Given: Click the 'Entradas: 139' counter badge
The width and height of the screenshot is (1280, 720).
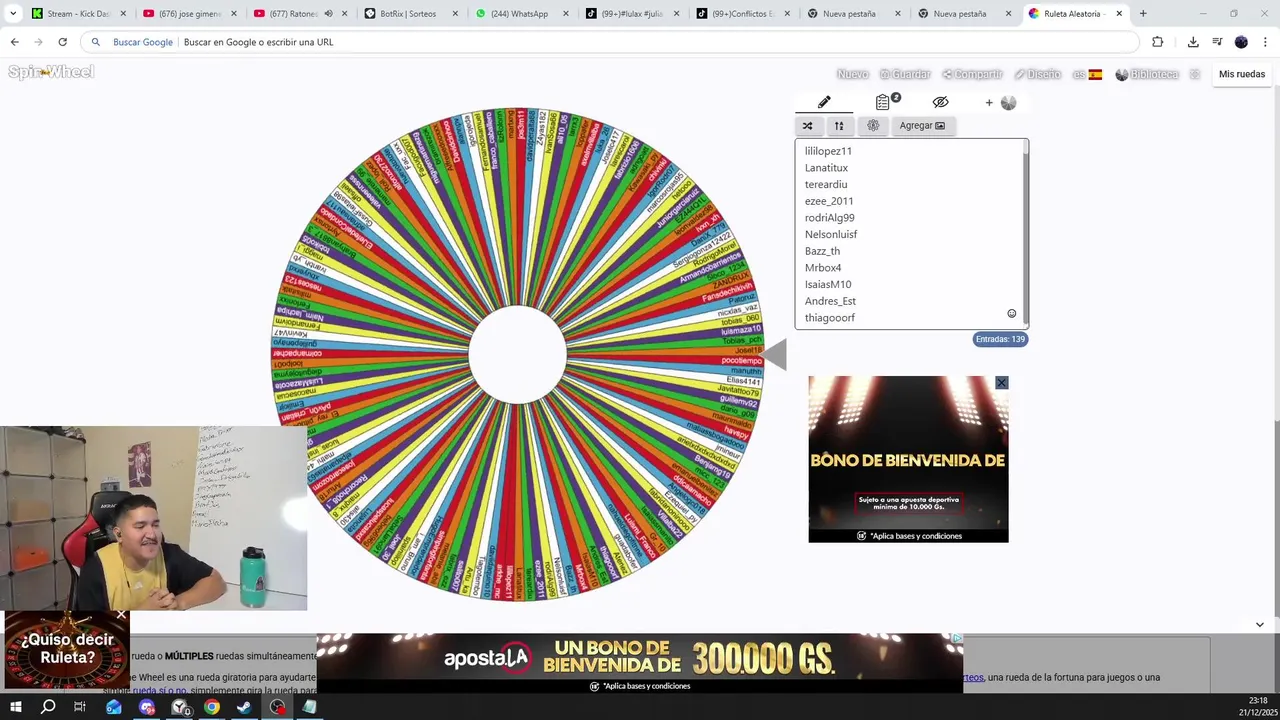Looking at the screenshot, I should [1000, 339].
